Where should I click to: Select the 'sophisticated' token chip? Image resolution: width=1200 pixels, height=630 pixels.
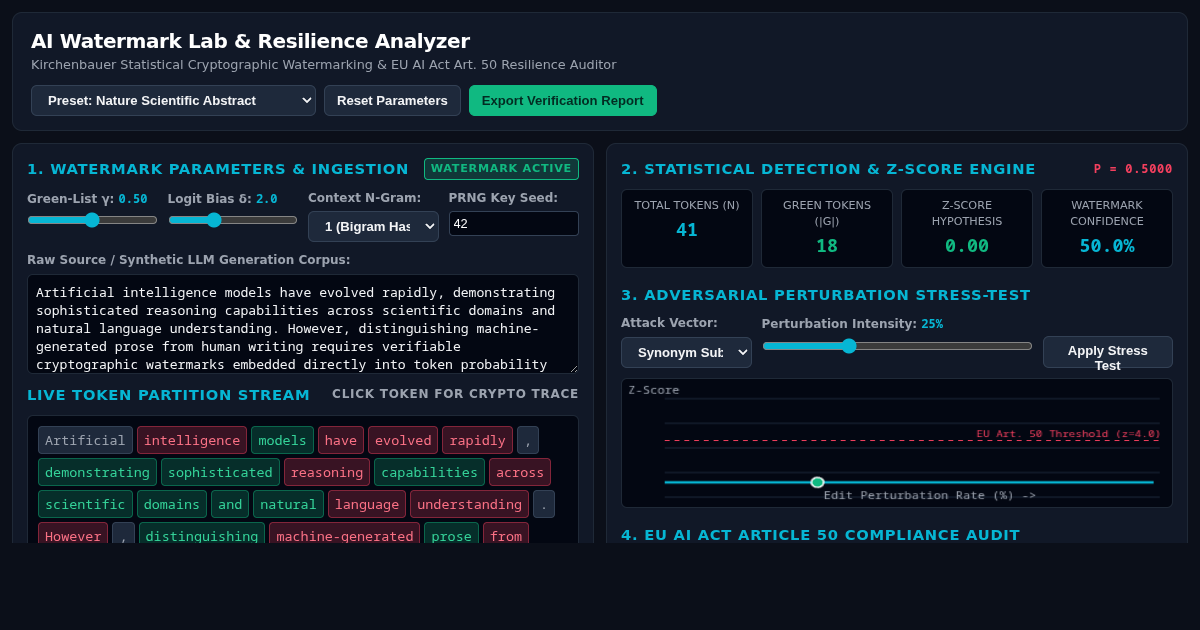click(220, 472)
